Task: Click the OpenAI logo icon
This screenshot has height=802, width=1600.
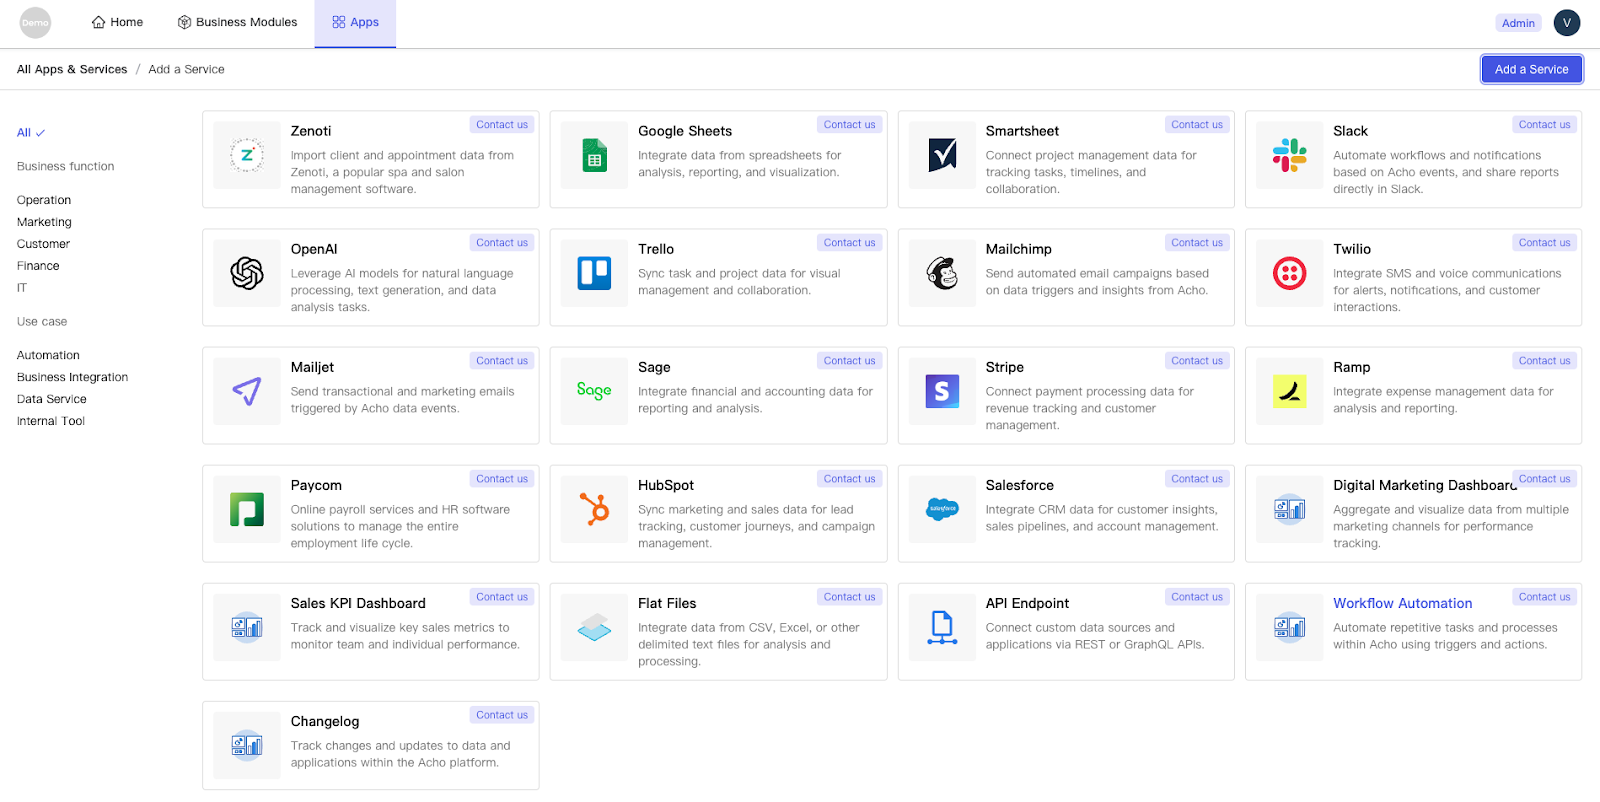Action: [x=247, y=273]
